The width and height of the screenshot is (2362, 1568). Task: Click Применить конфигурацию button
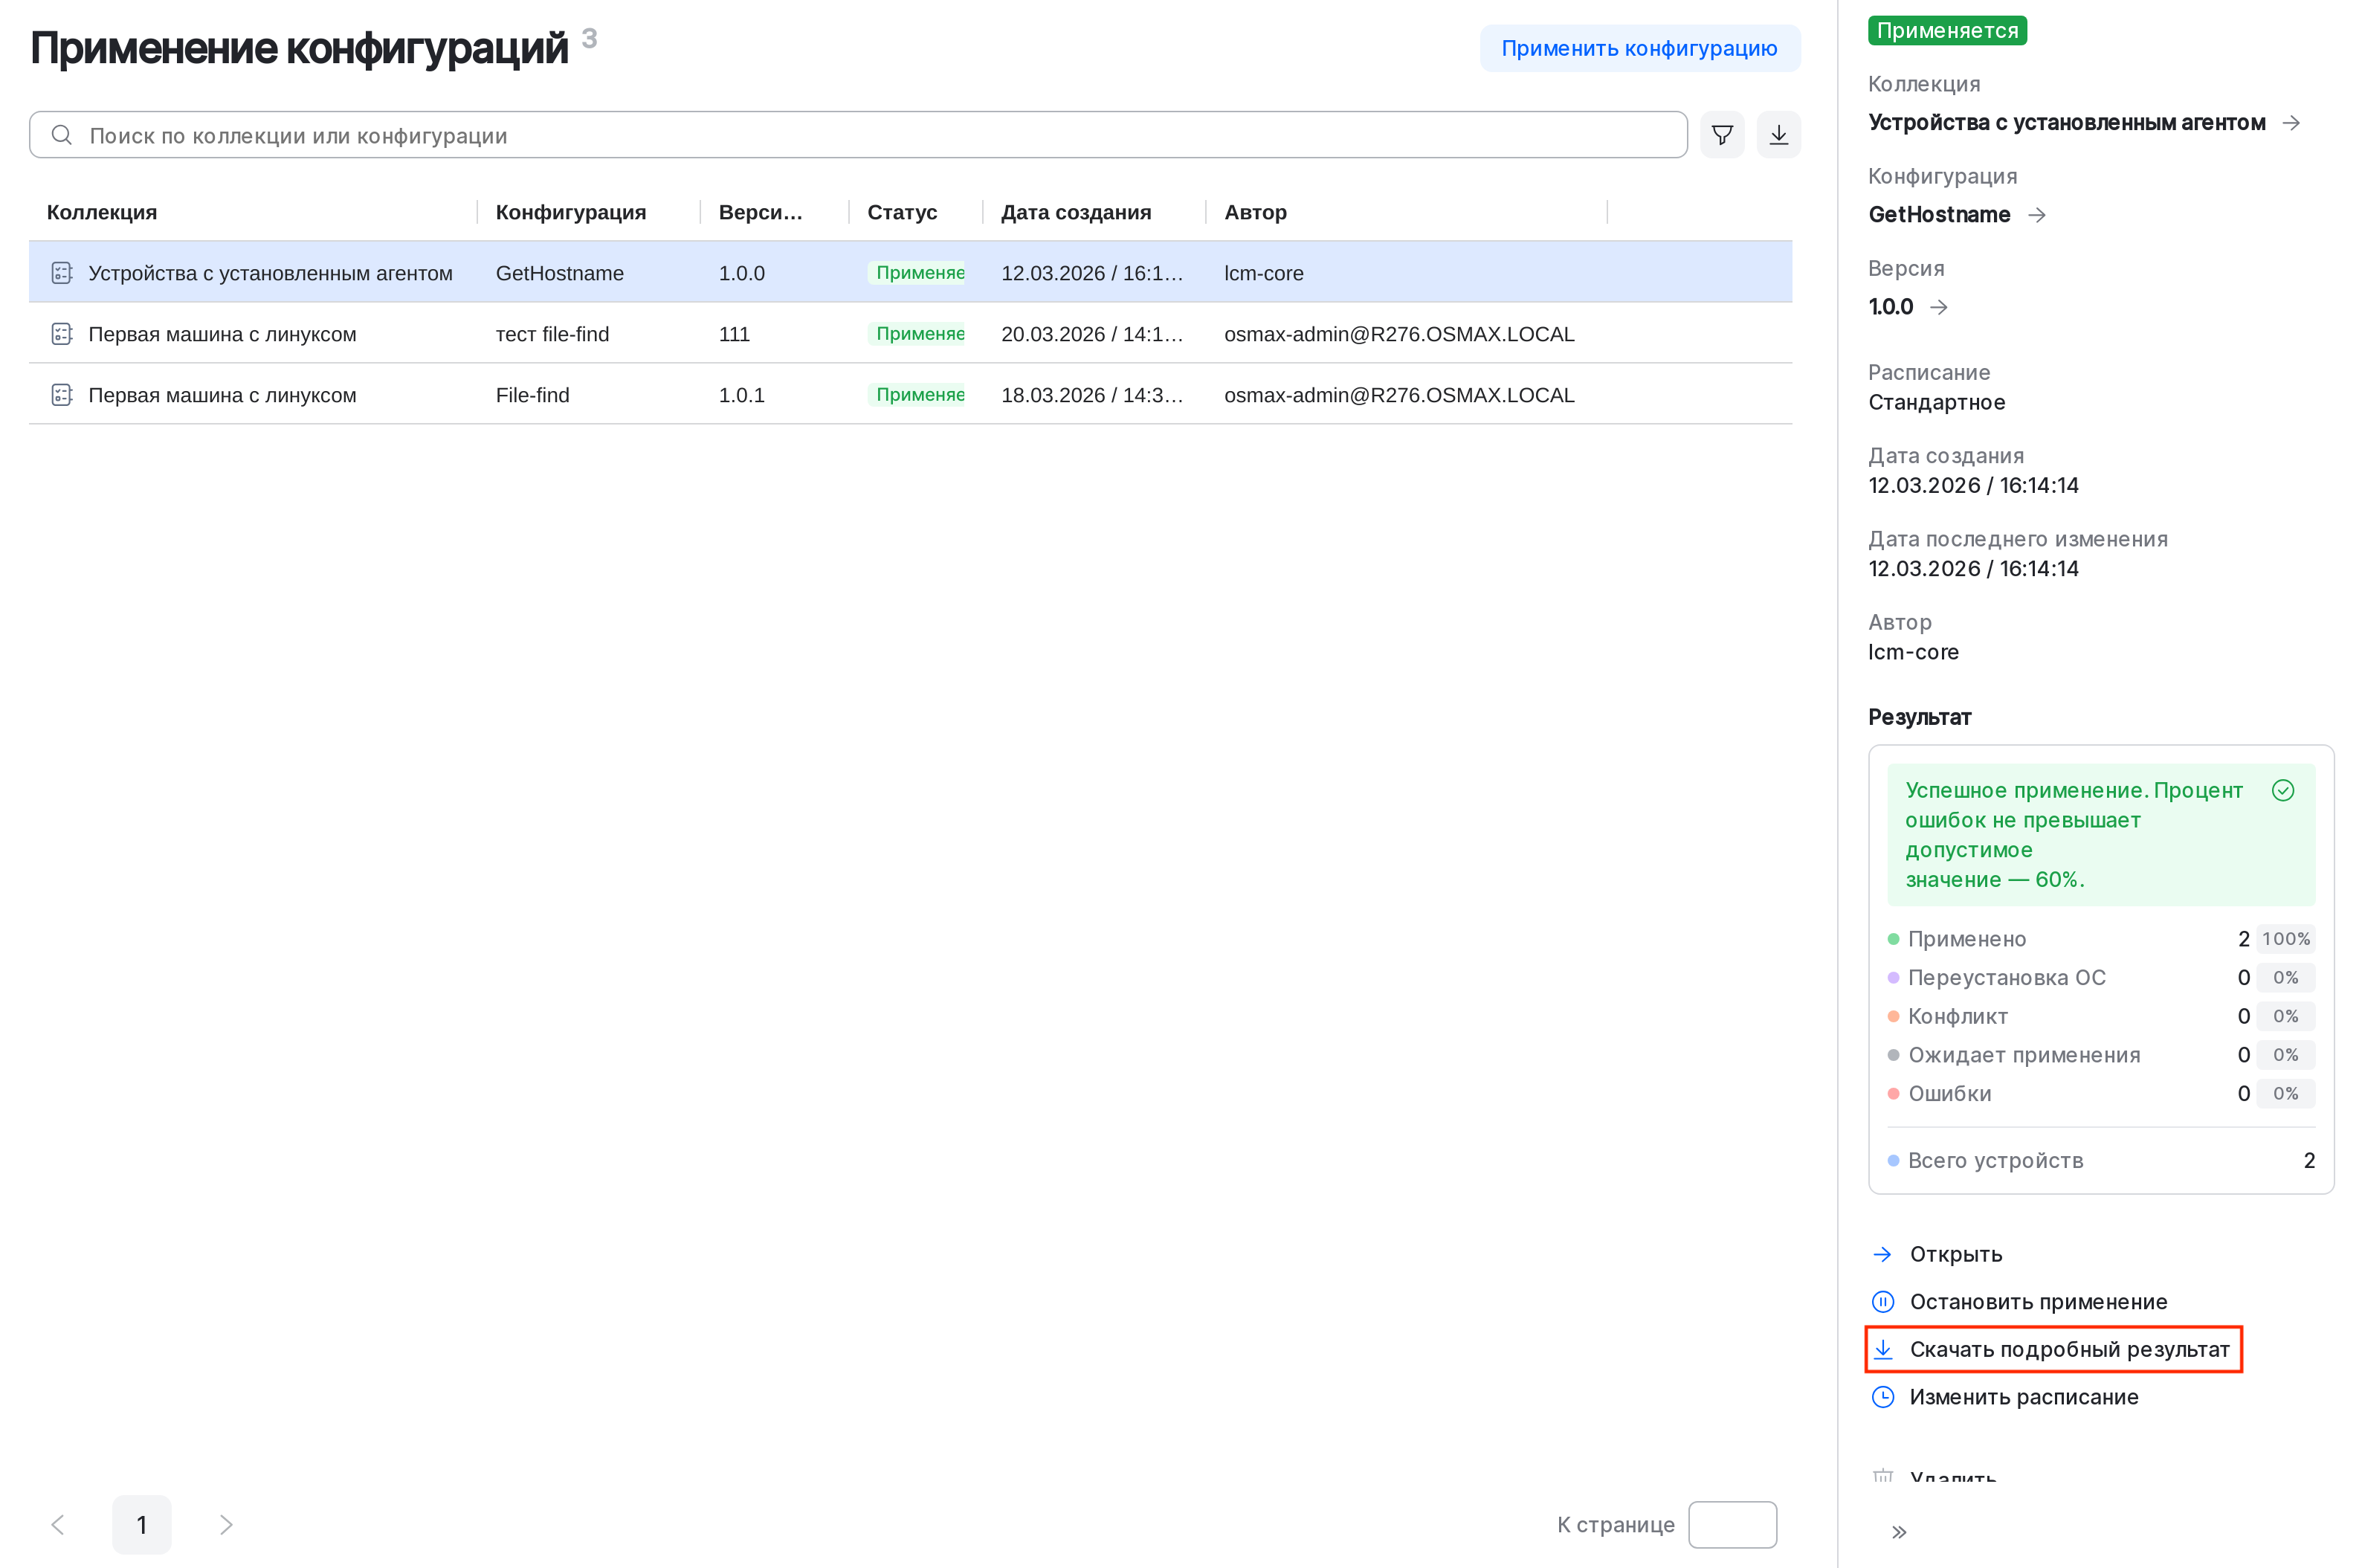tap(1639, 47)
